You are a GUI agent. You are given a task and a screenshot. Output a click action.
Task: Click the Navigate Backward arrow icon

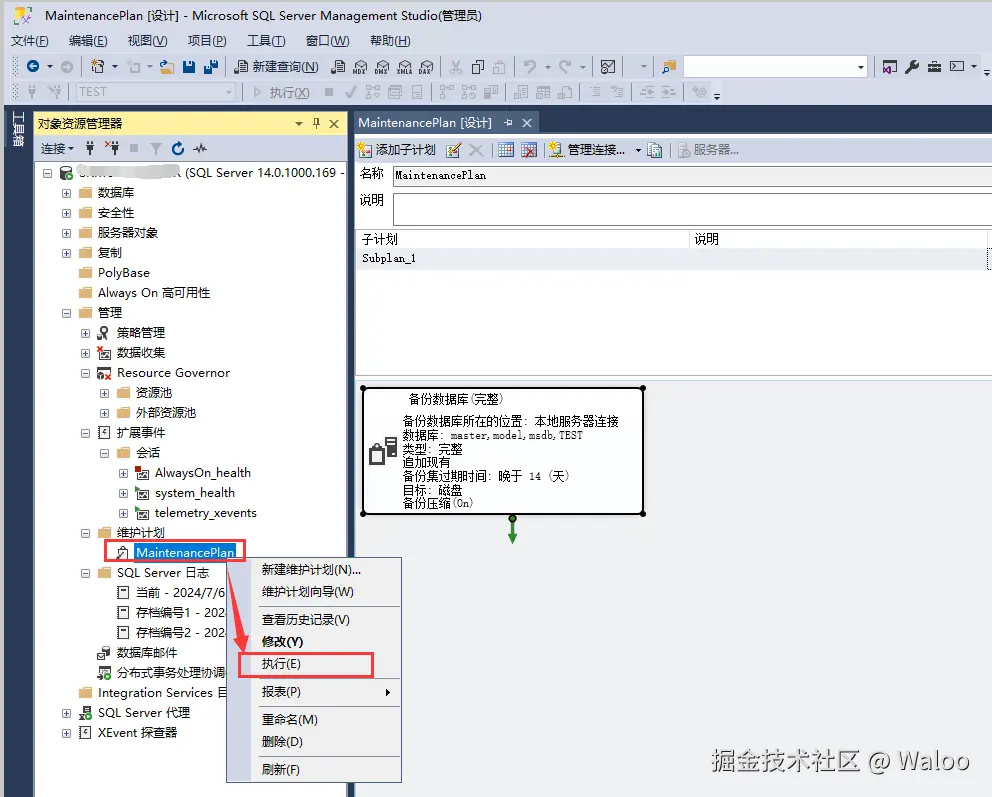click(x=33, y=66)
